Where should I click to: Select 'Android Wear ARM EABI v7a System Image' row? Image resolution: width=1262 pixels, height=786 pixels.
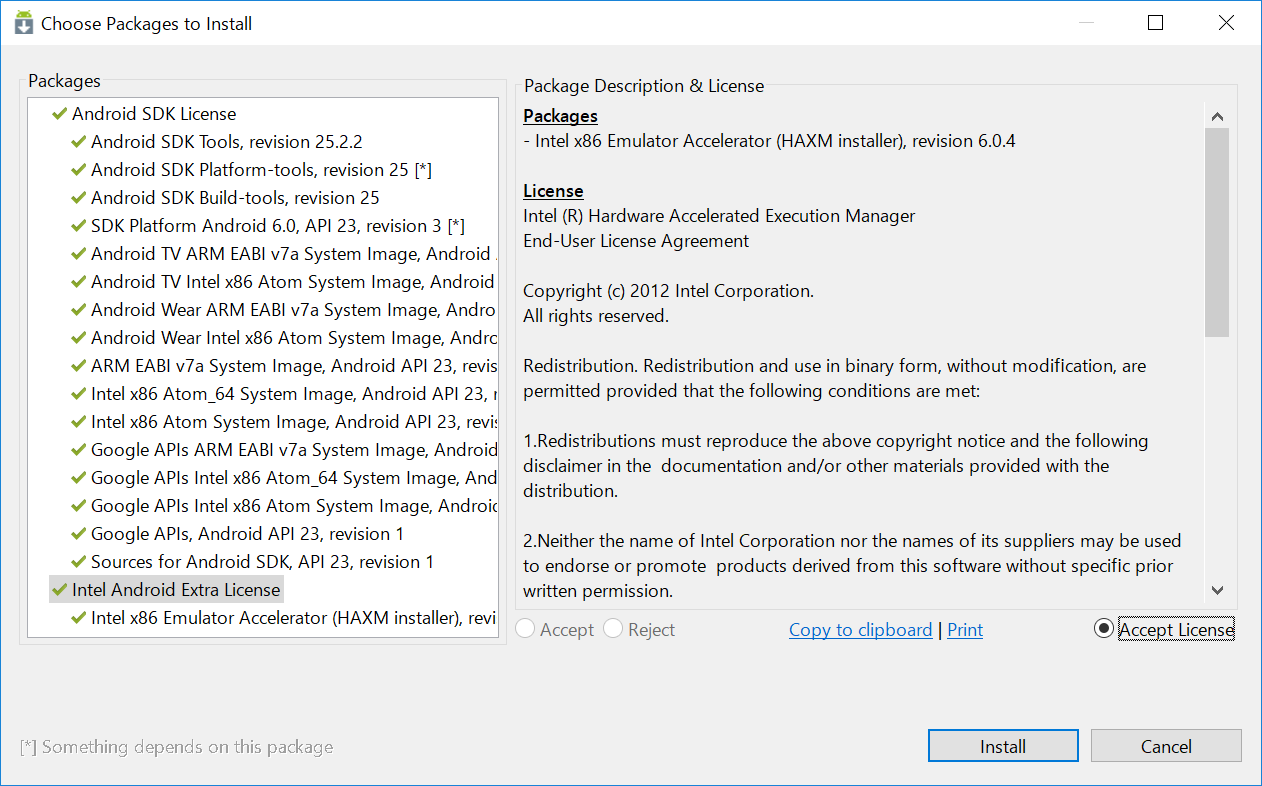[293, 310]
